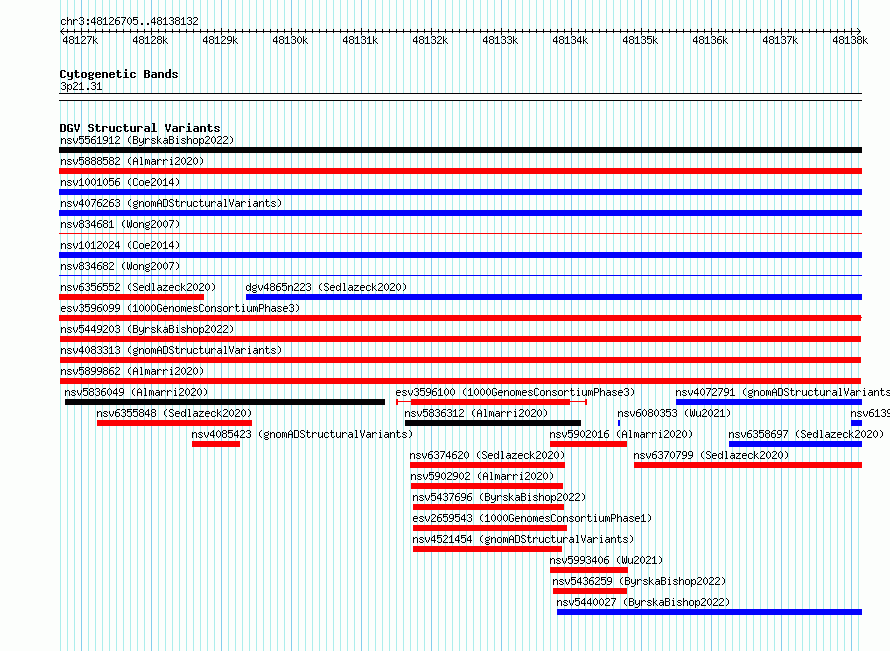Click nsv1012024 (Coe2014) label
Viewport: 890px width, 651px height.
pyautogui.click(x=120, y=245)
